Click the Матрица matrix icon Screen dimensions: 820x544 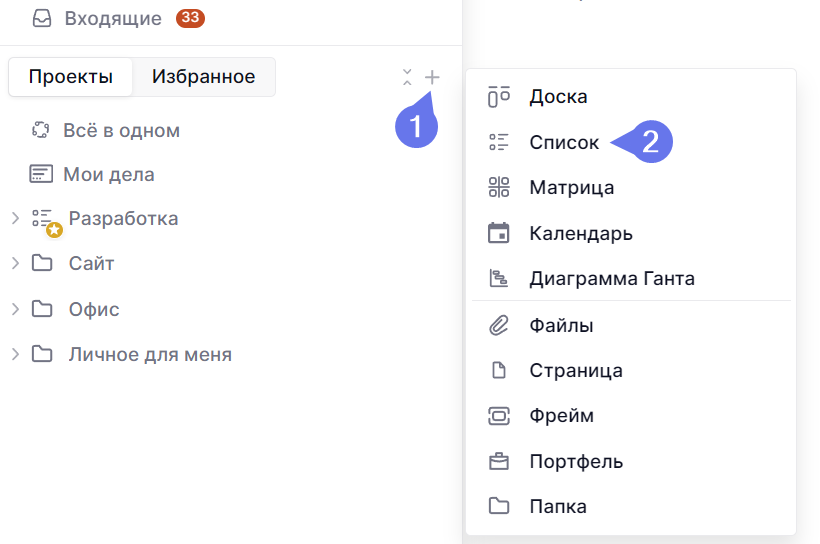tap(498, 187)
